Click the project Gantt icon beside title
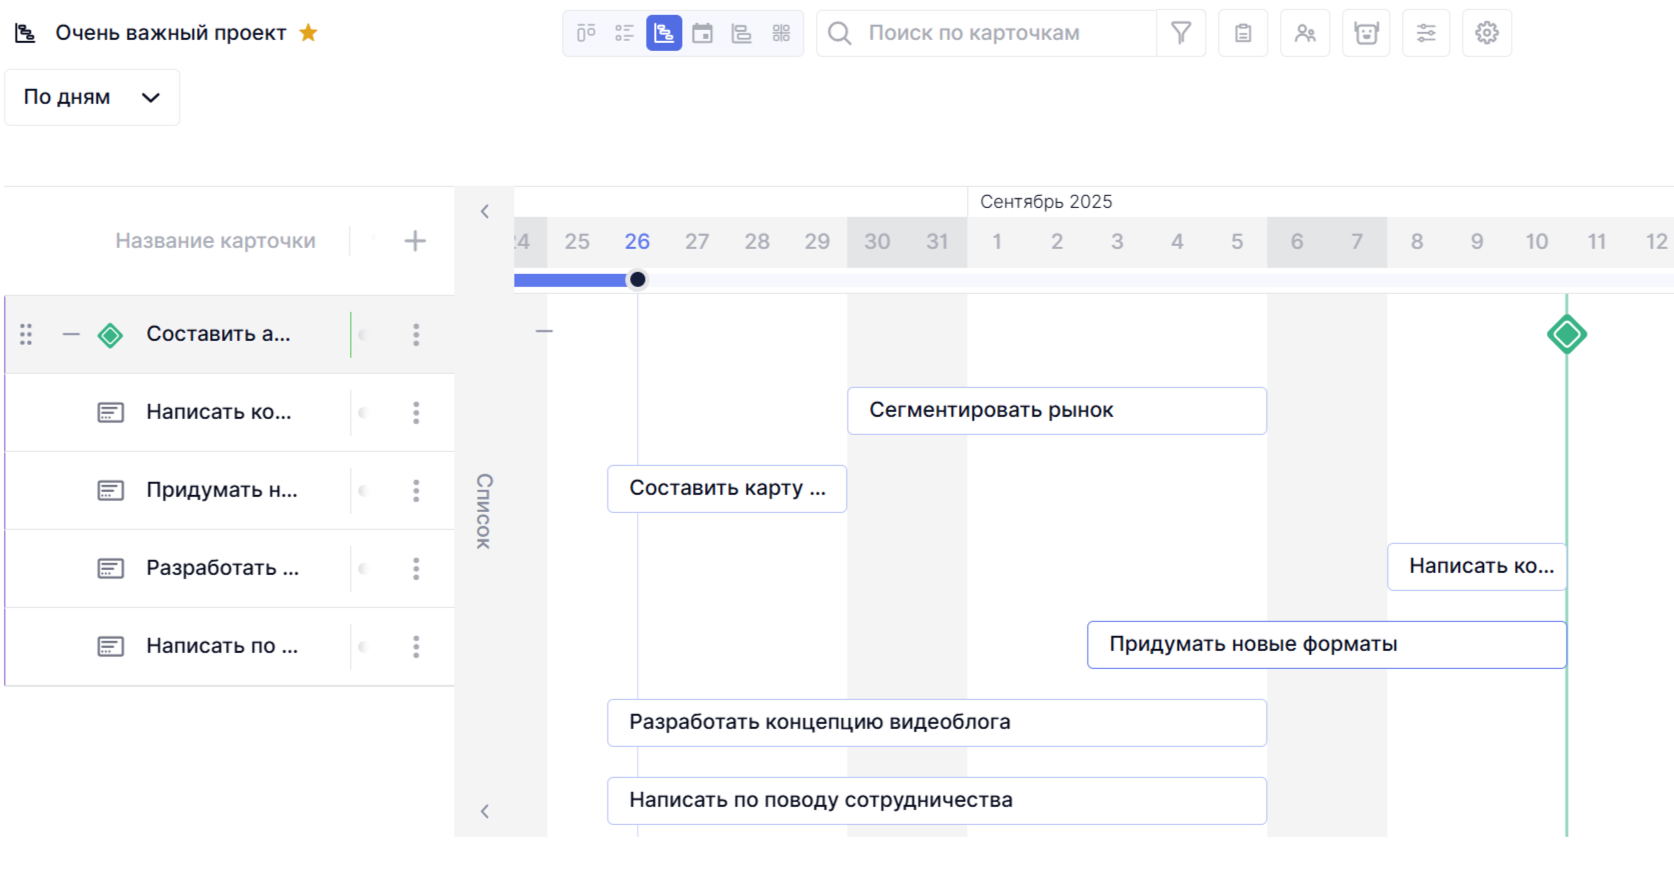 (25, 33)
